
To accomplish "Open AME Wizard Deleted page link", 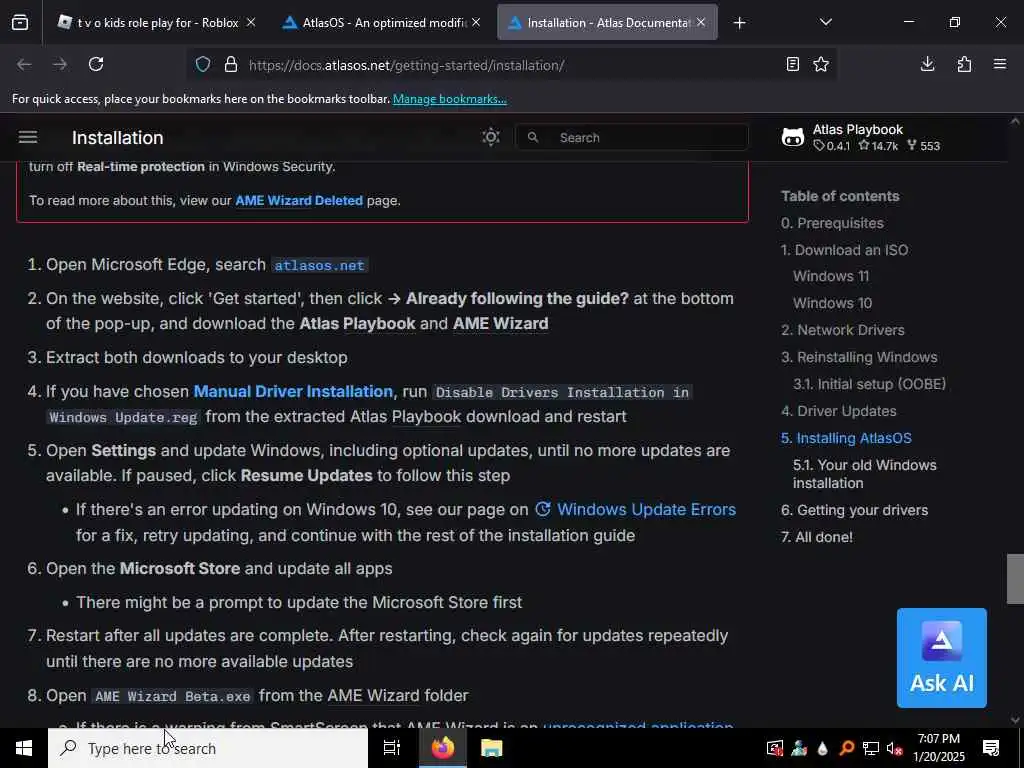I will point(299,200).
